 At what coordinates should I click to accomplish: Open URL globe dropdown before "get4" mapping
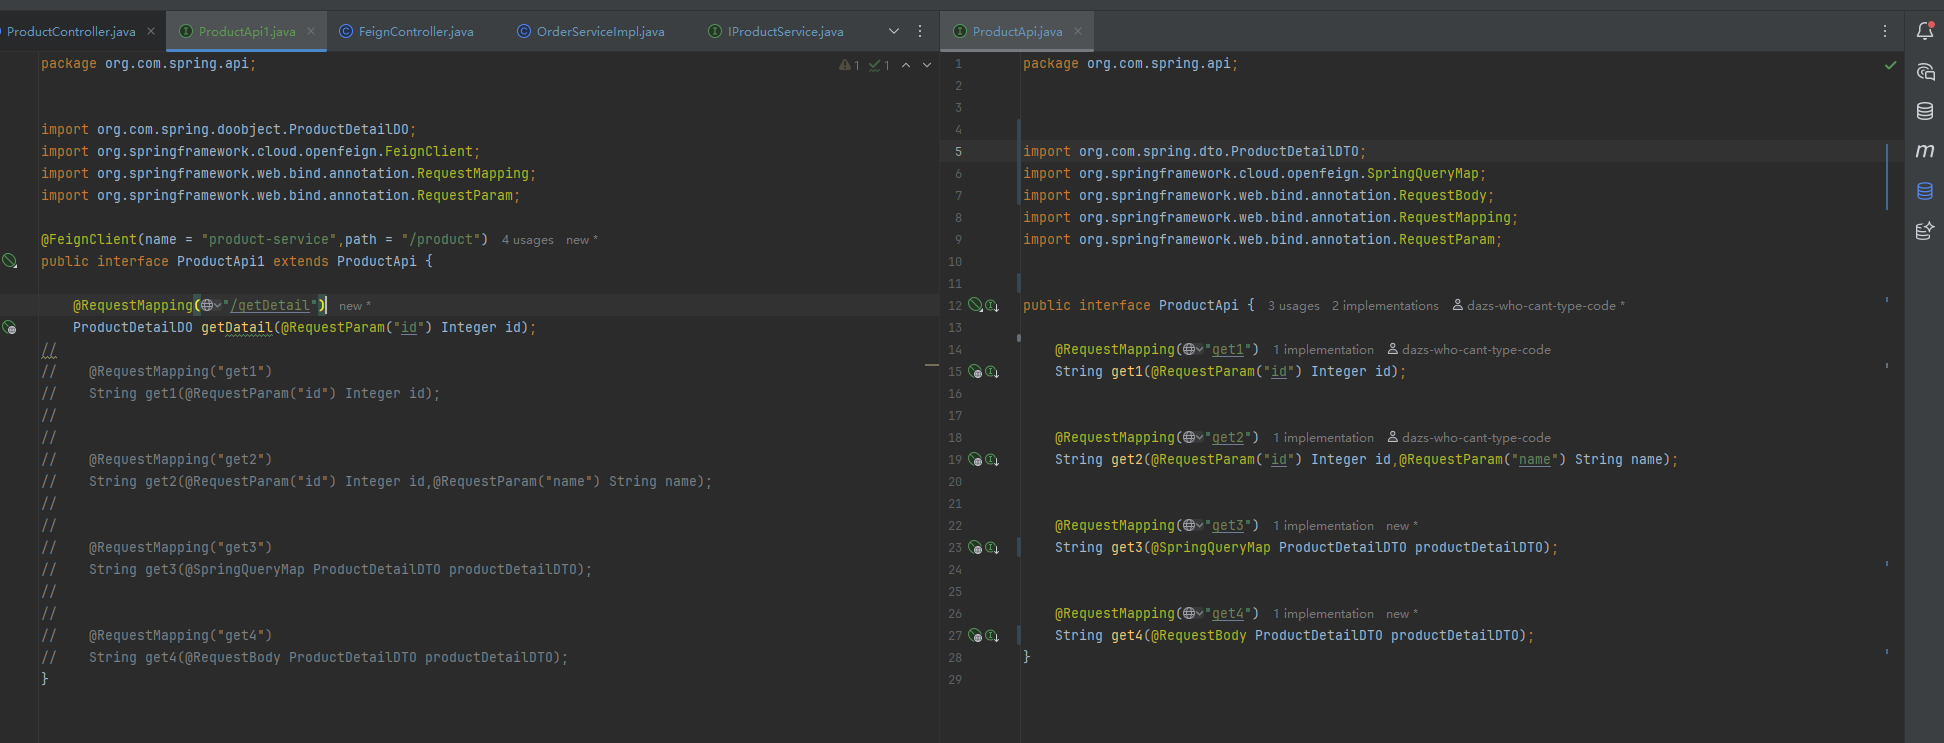click(1192, 613)
